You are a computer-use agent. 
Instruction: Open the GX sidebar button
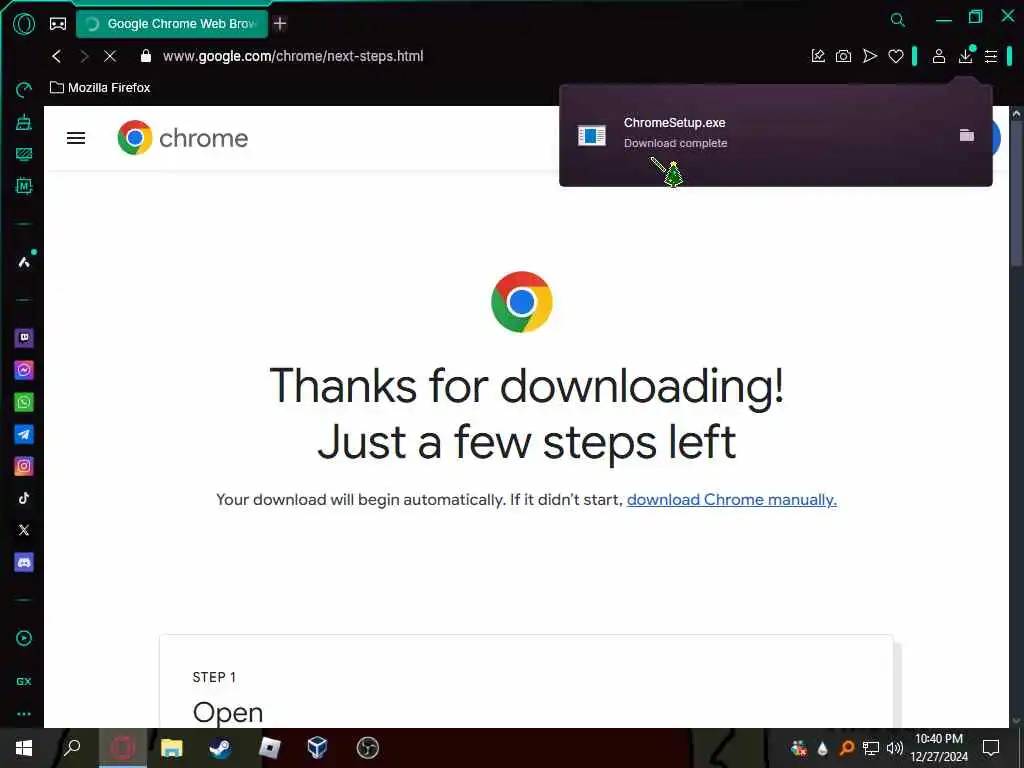(x=24, y=681)
